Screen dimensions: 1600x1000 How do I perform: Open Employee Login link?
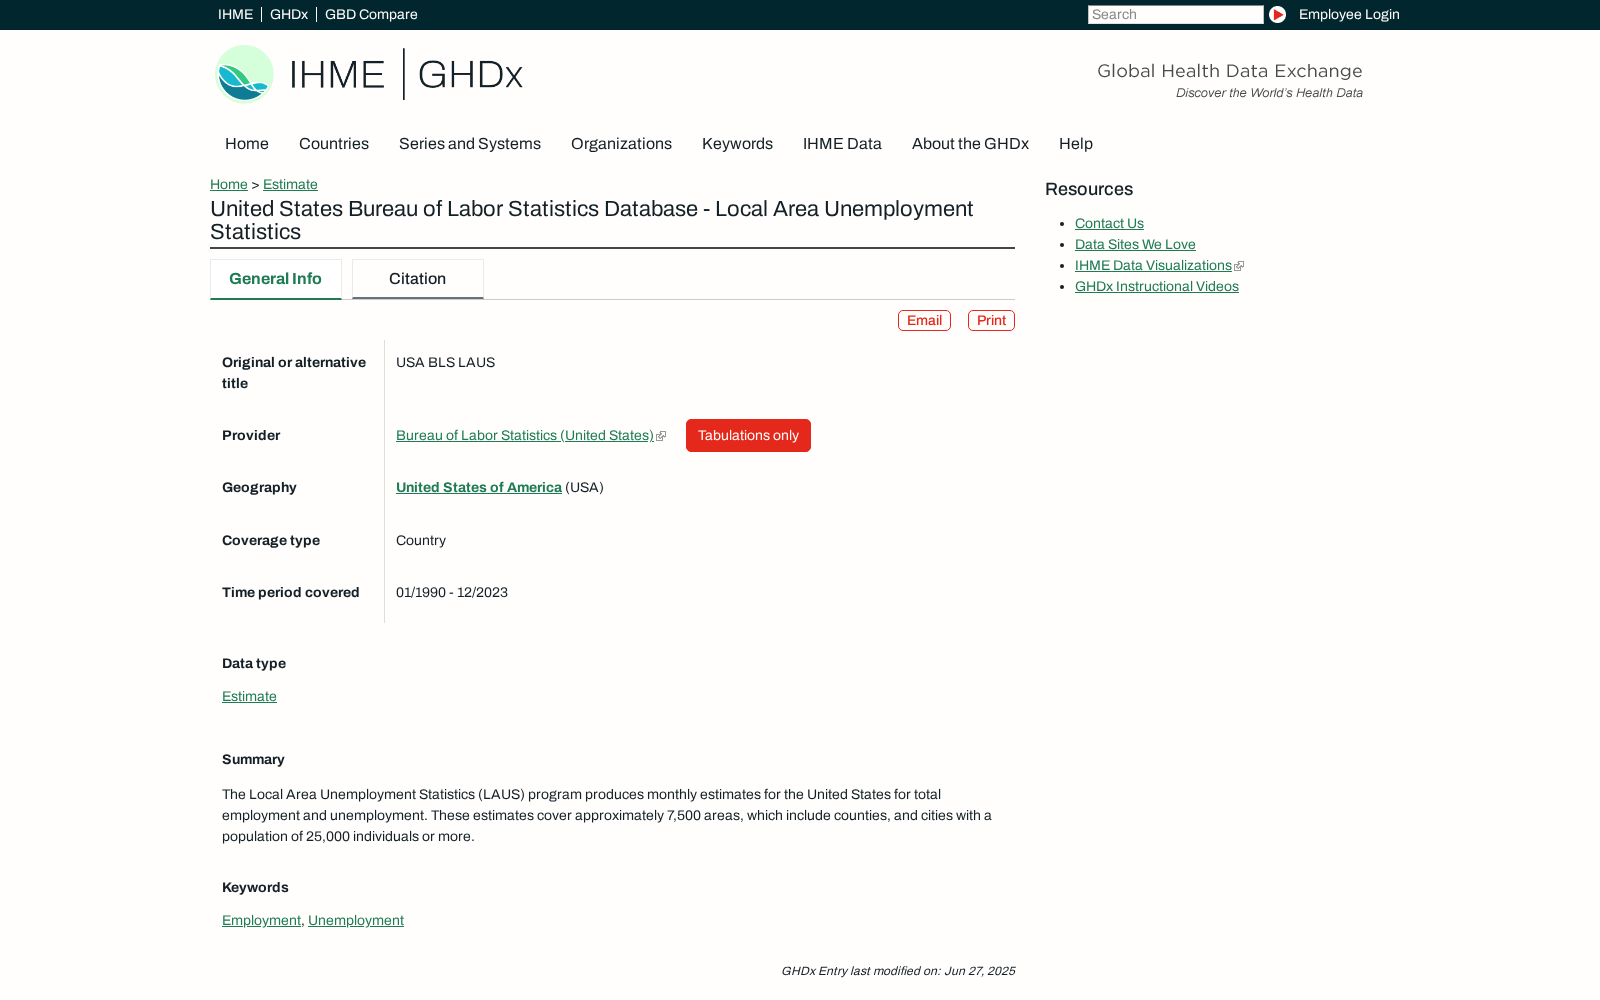click(x=1349, y=14)
